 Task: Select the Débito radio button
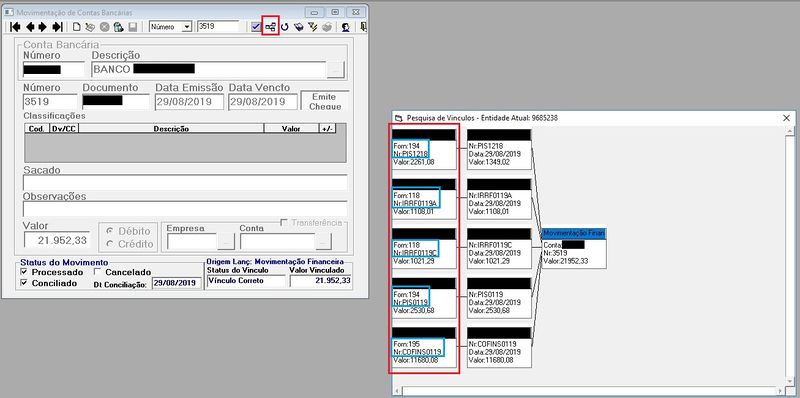(109, 231)
